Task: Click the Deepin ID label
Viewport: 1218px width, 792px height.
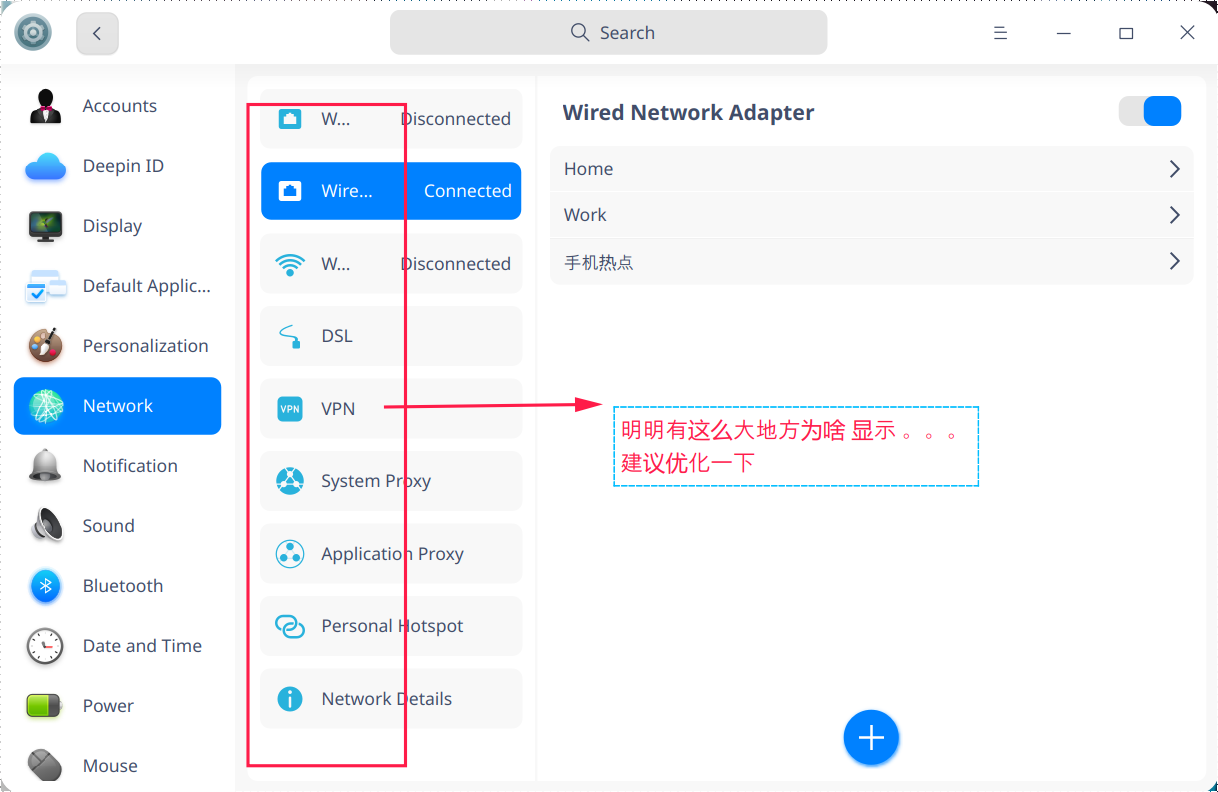Action: (123, 166)
